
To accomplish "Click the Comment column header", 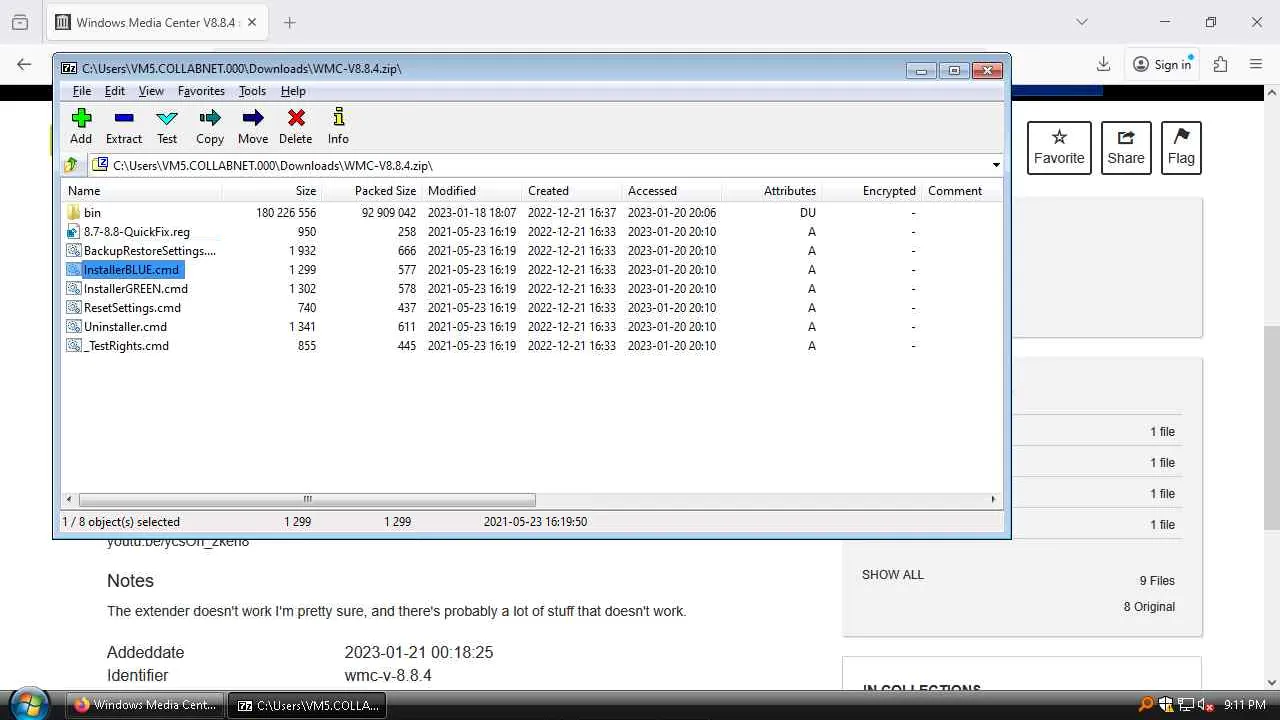I will [961, 191].
